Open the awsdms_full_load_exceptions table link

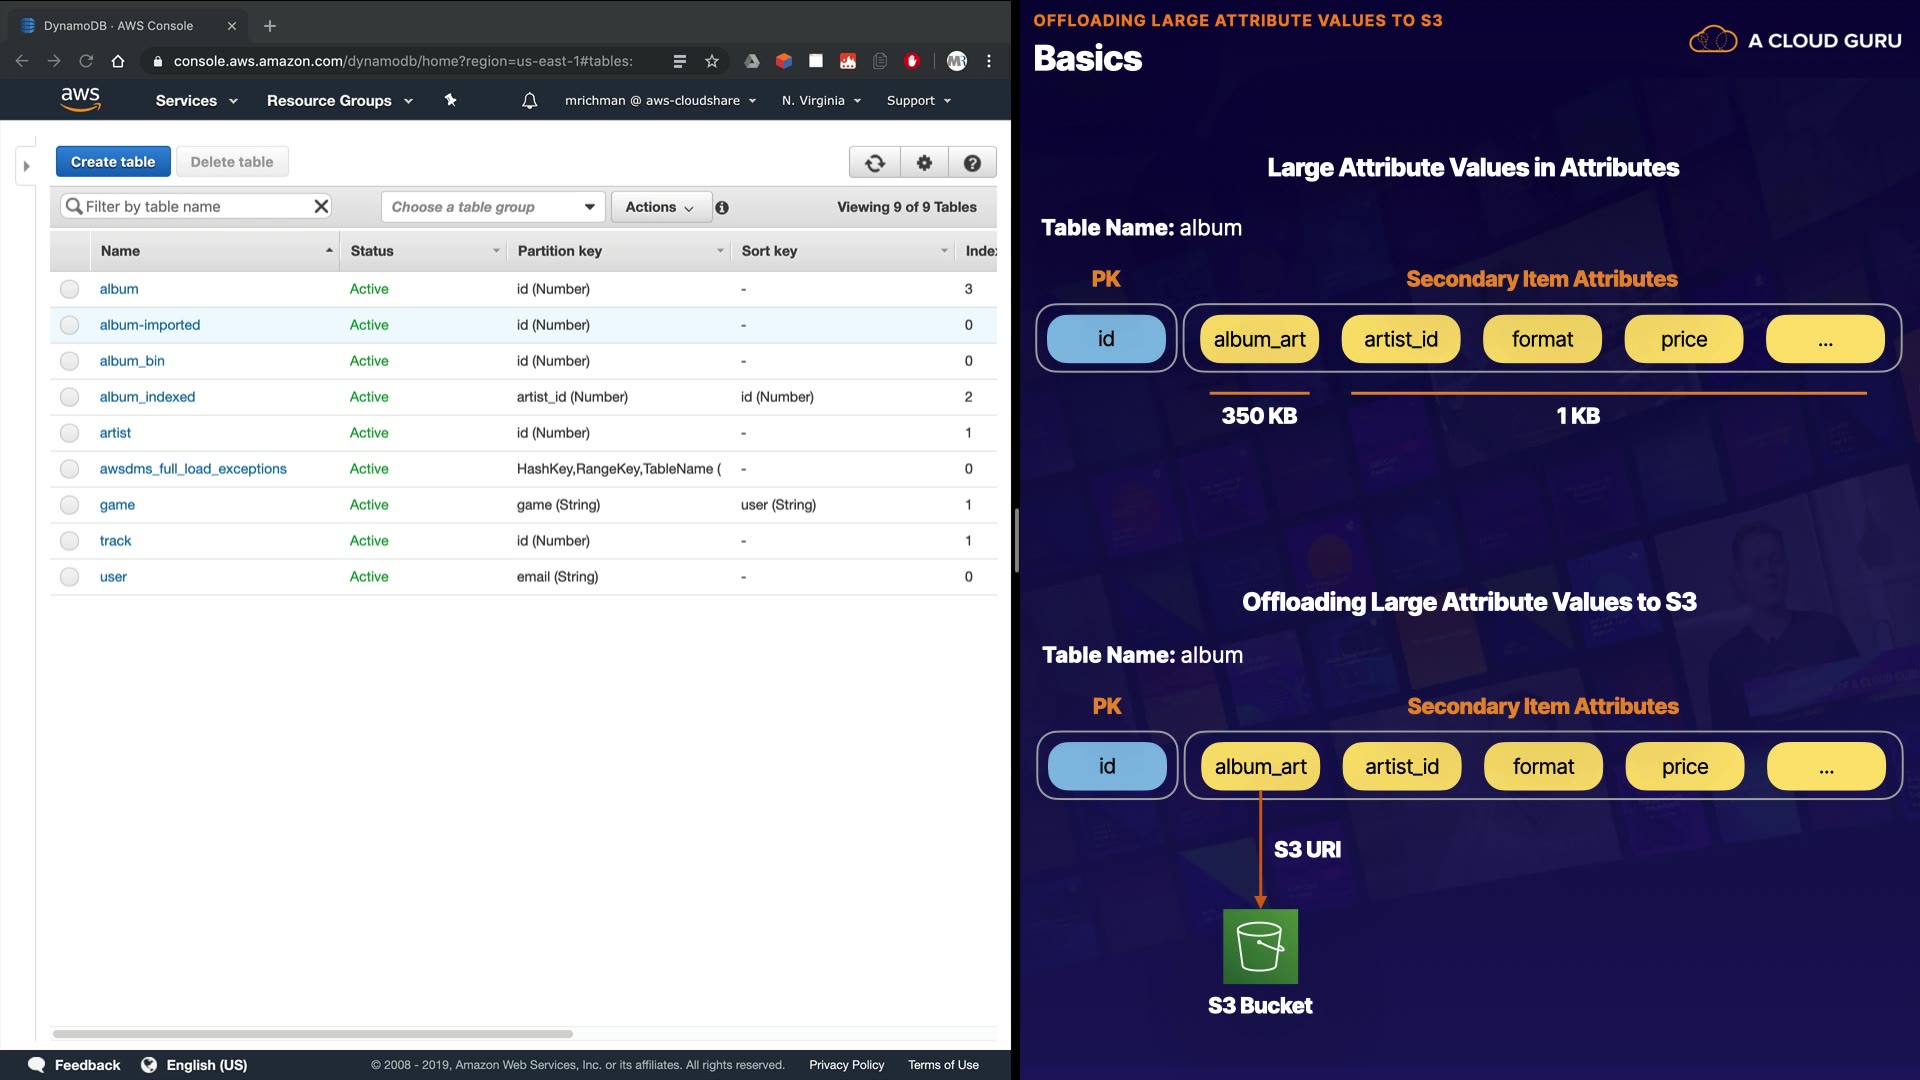193,469
